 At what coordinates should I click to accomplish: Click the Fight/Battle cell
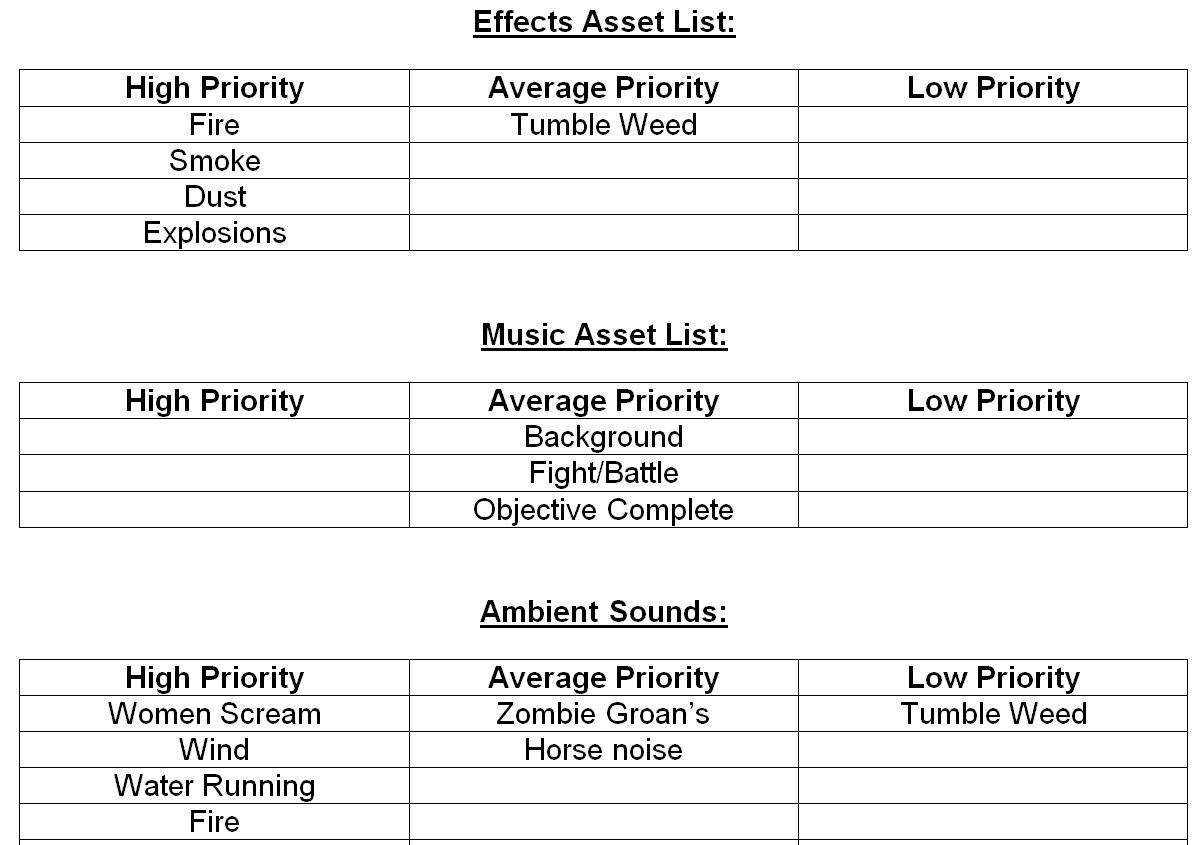604,473
